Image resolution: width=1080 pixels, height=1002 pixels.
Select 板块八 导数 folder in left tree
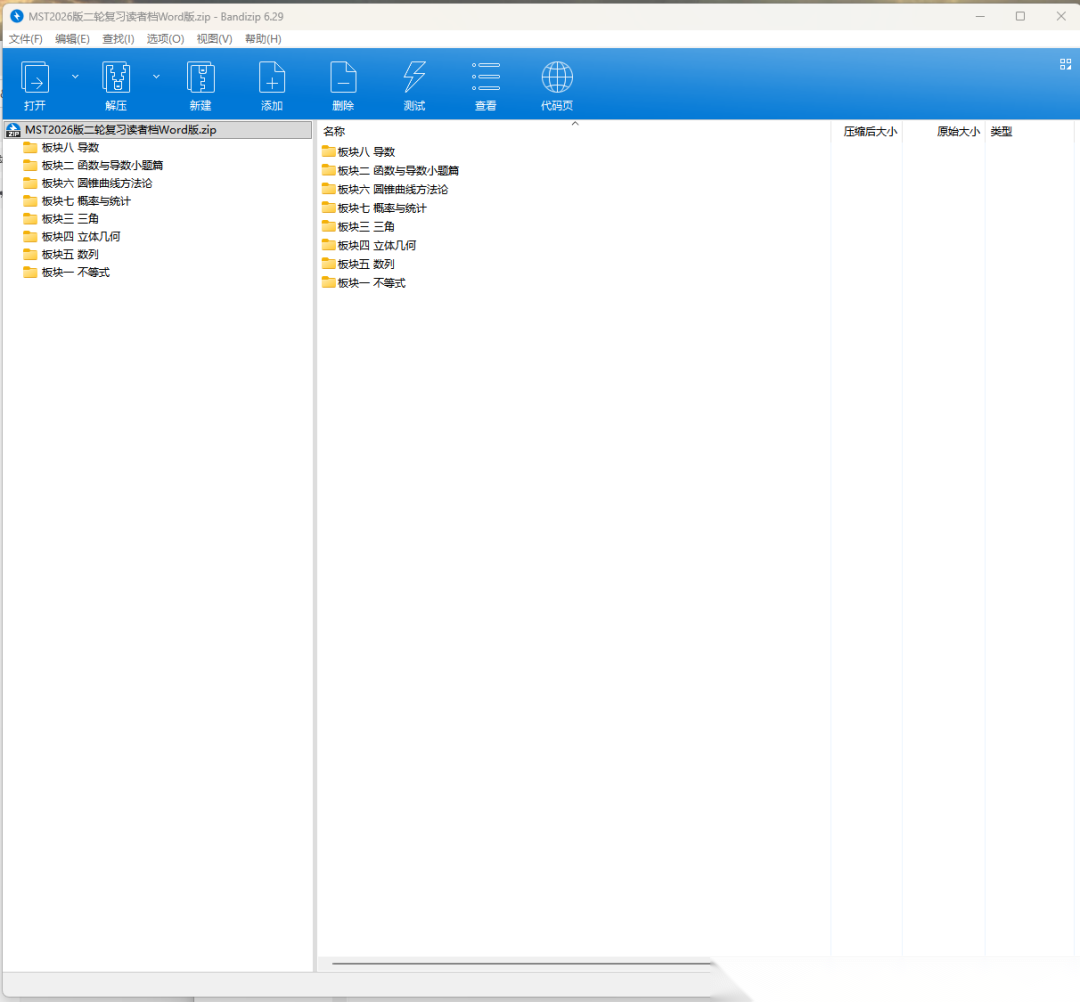pos(70,148)
